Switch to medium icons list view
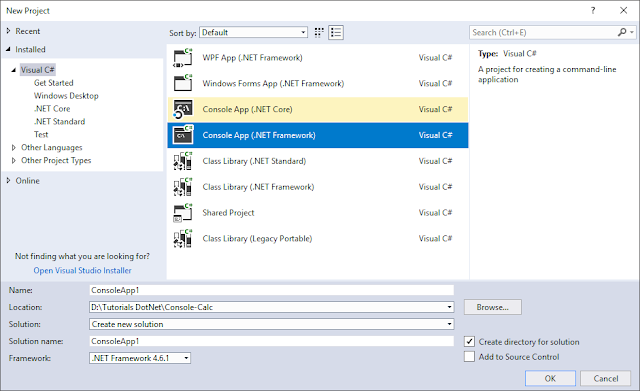The image size is (640, 391). [336, 32]
